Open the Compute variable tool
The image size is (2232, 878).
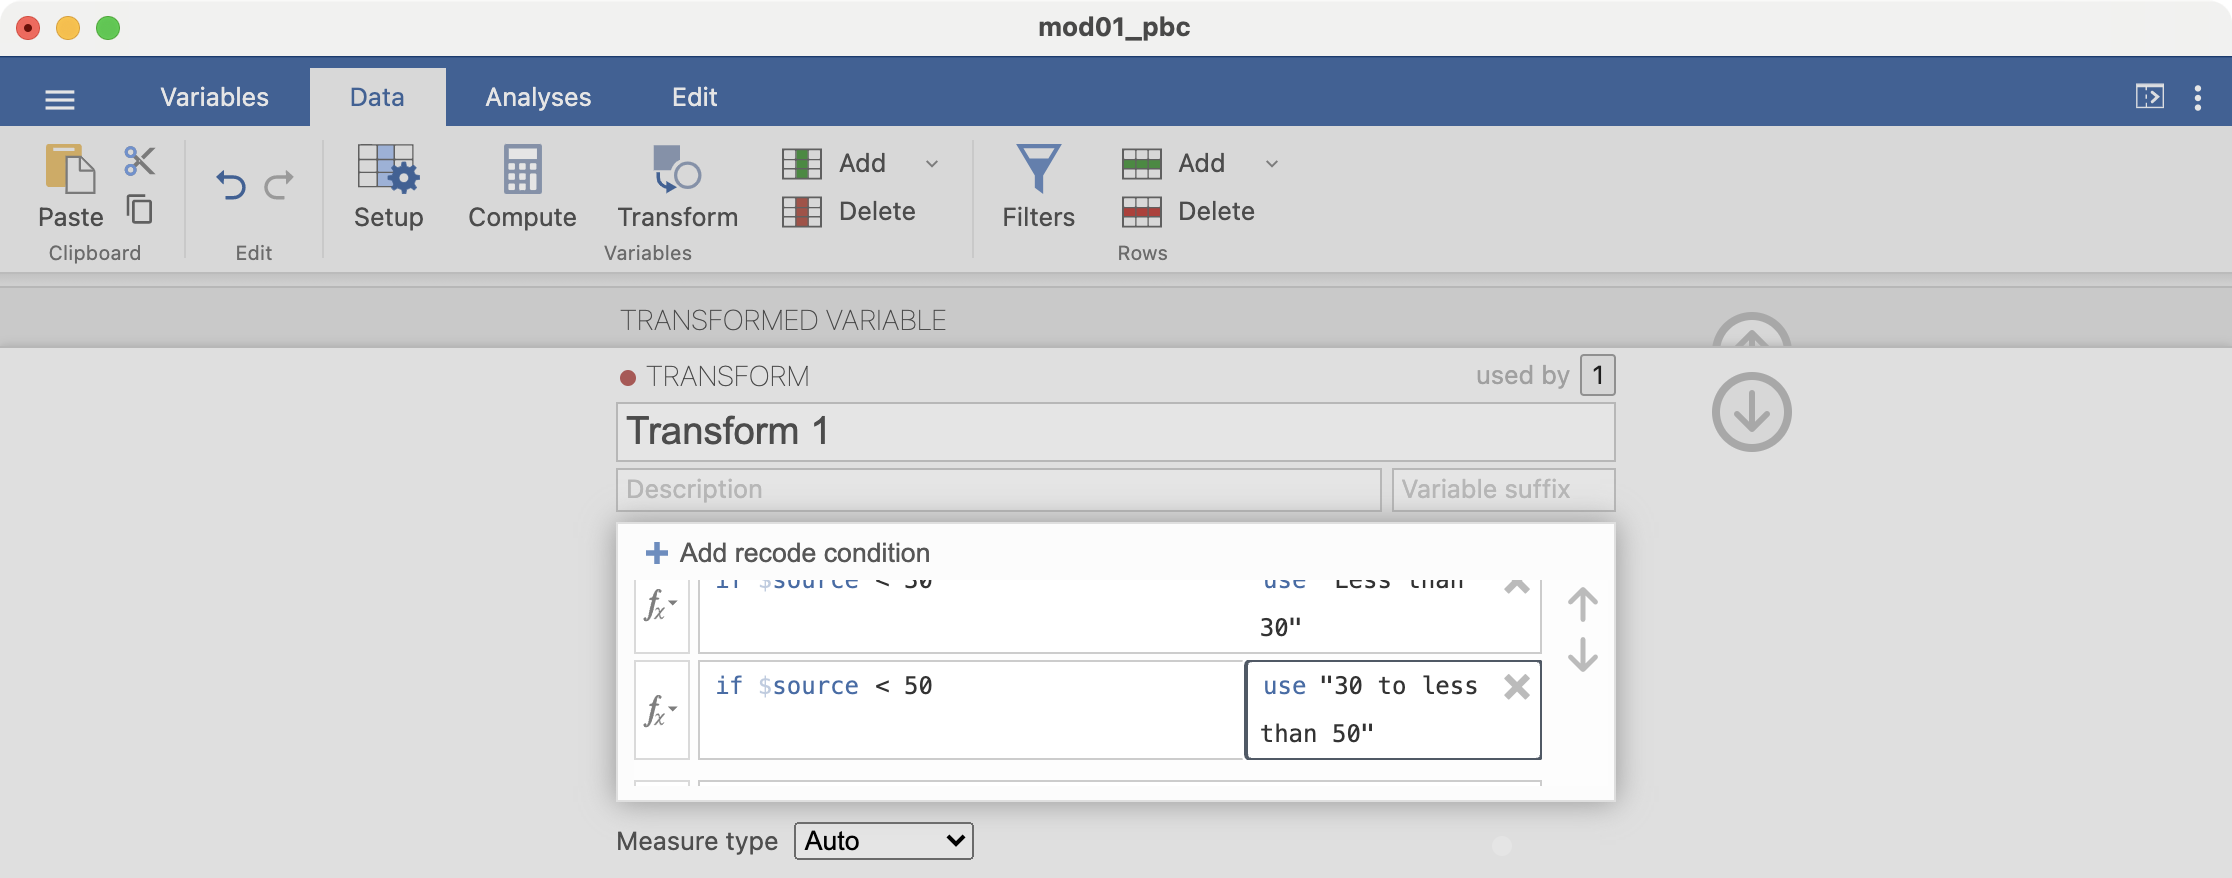[522, 187]
